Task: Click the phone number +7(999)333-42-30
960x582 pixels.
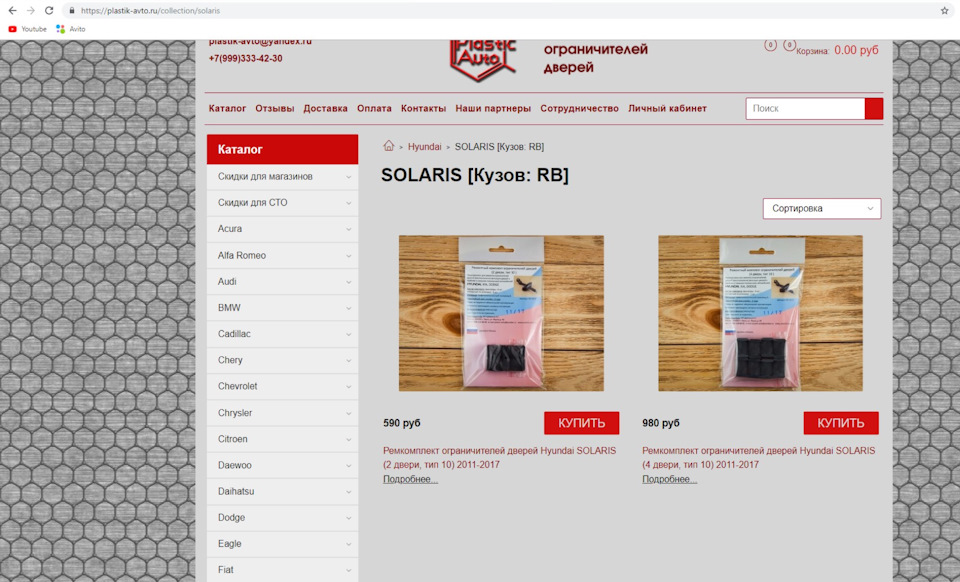Action: point(246,59)
